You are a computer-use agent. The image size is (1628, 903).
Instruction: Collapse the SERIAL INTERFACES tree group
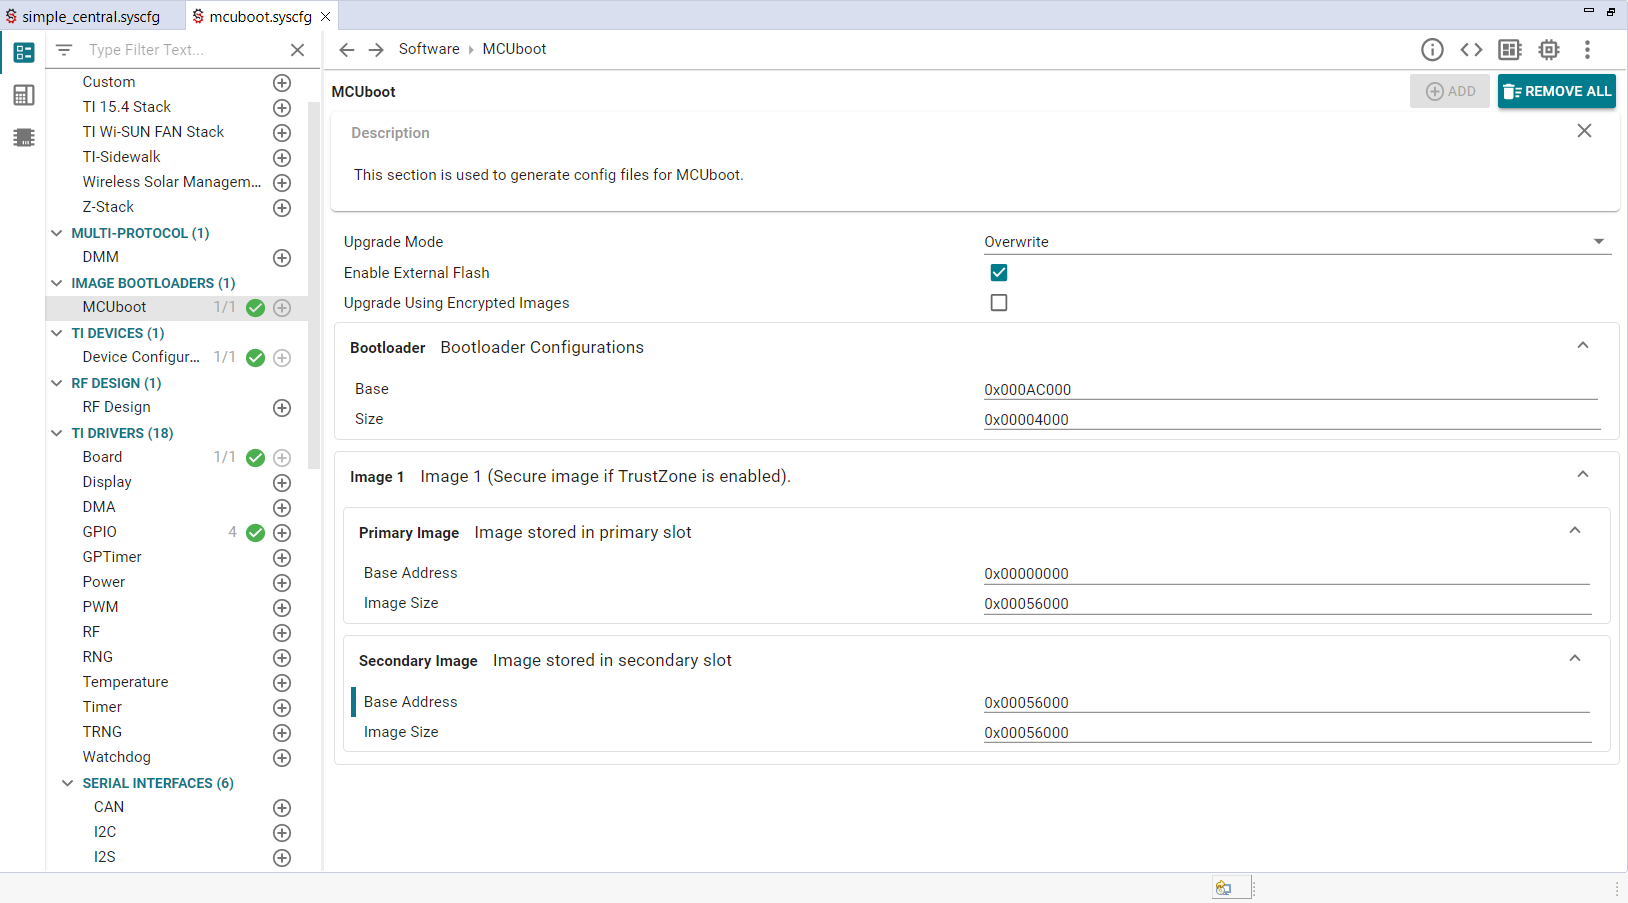point(68,783)
